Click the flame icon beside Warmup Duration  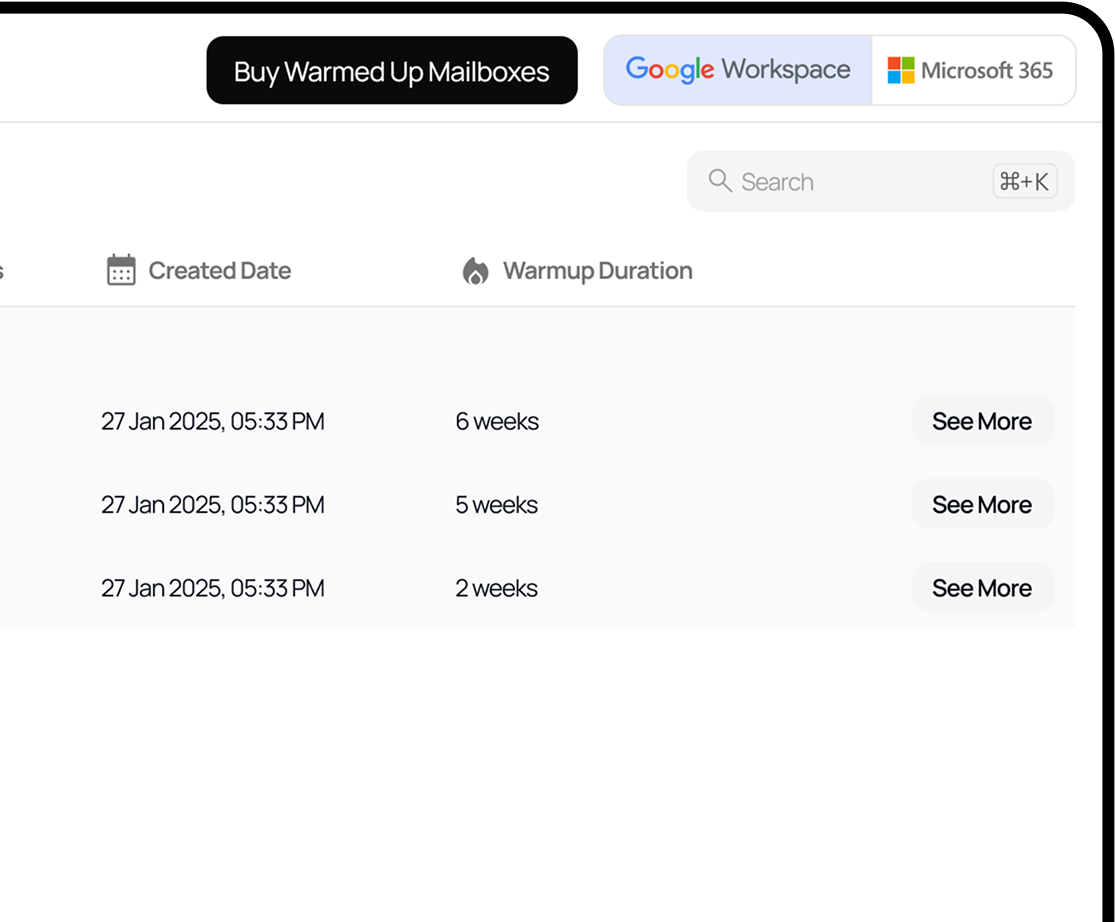(x=476, y=271)
